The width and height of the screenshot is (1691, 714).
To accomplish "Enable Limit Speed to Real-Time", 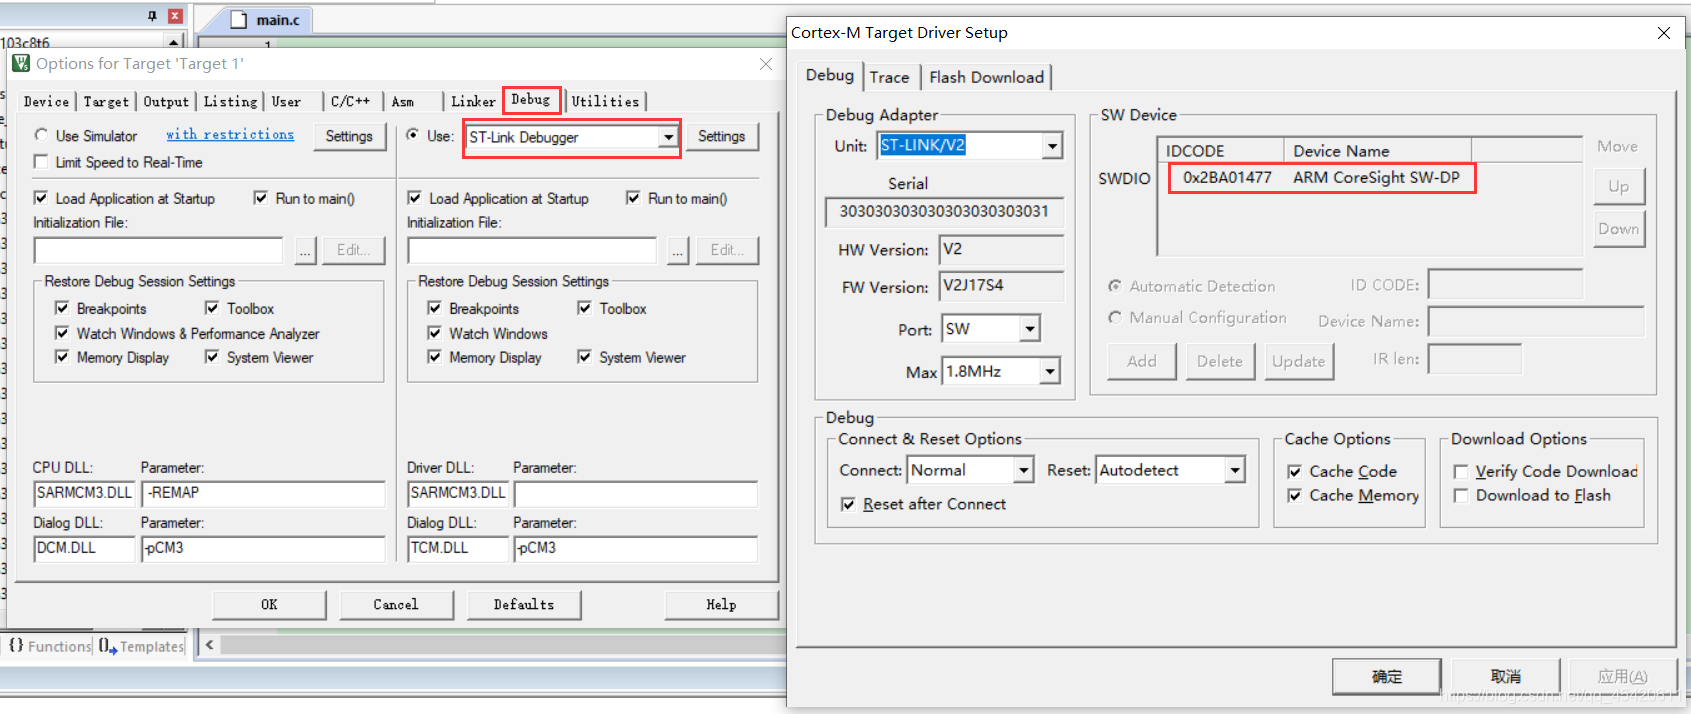I will [x=41, y=162].
